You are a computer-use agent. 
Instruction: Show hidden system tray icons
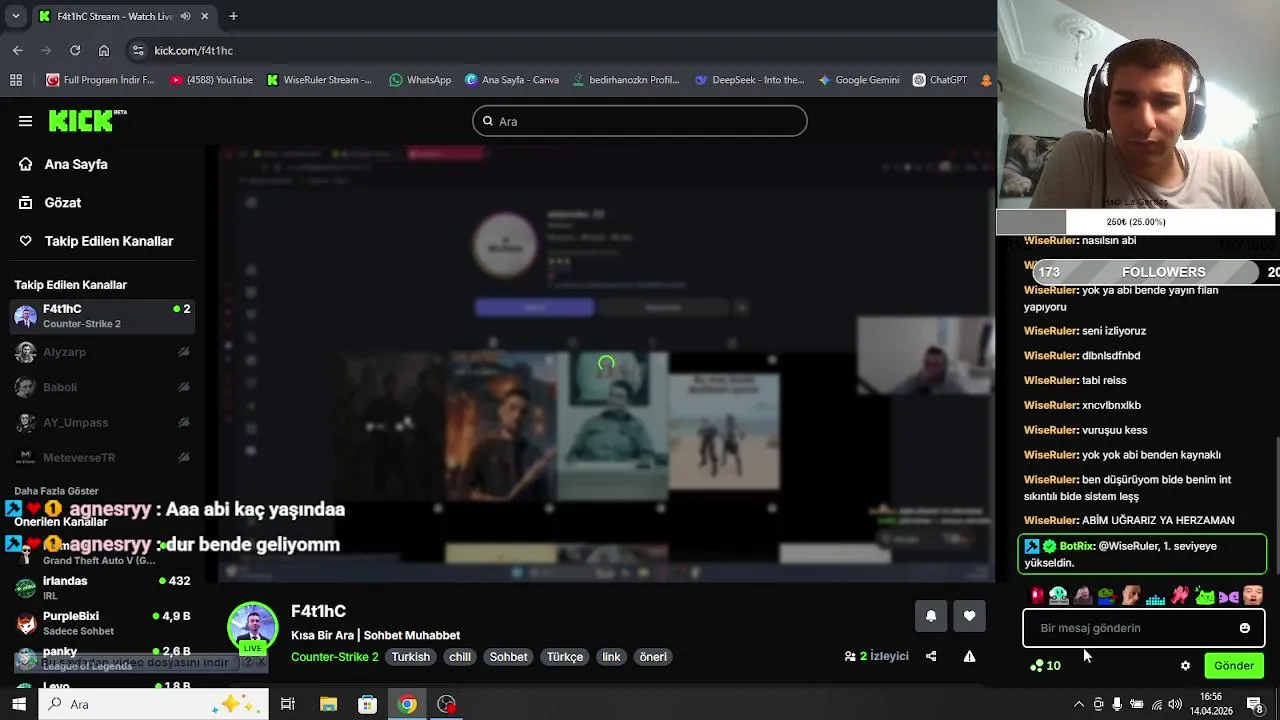(1078, 704)
